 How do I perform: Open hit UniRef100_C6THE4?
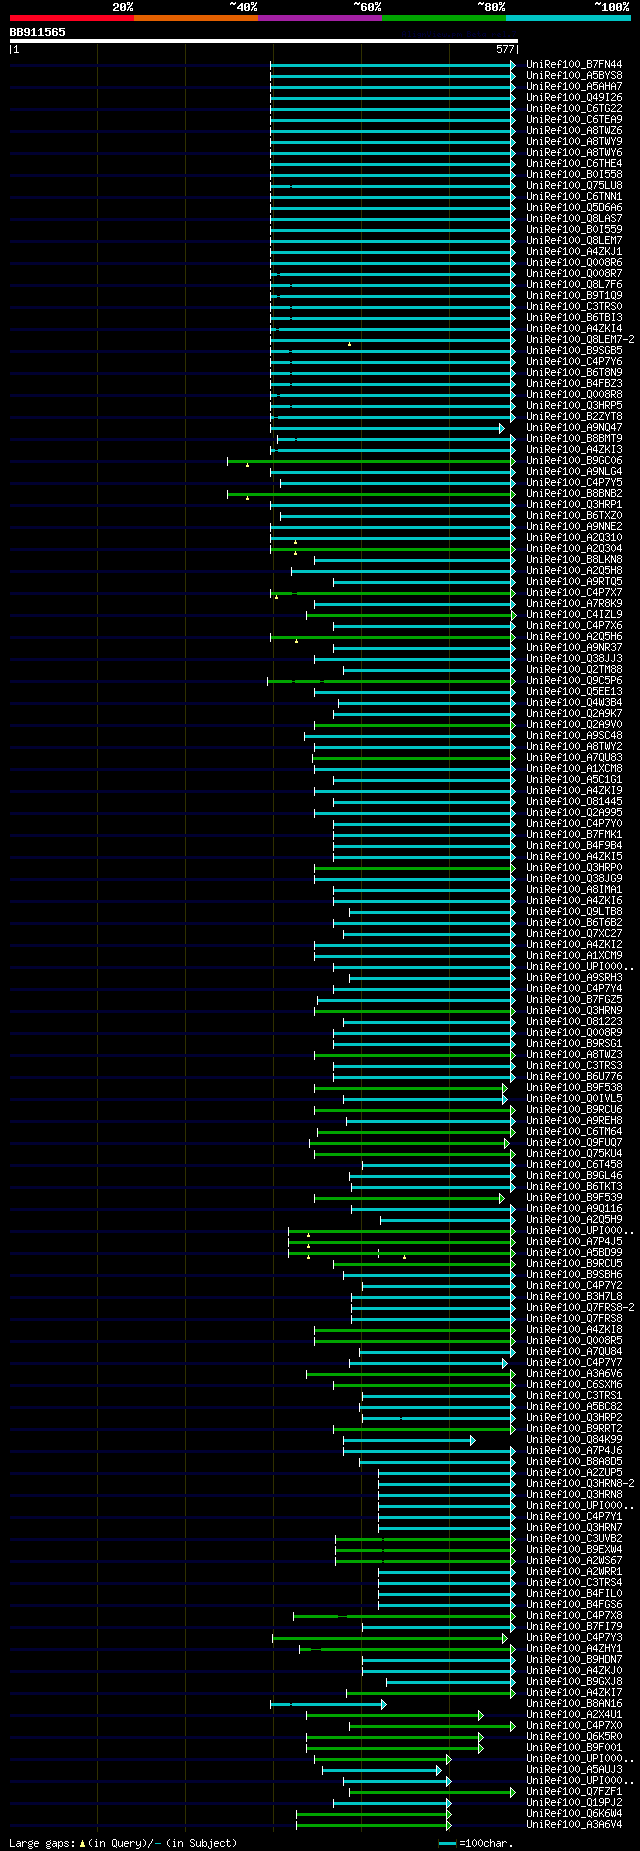(574, 164)
